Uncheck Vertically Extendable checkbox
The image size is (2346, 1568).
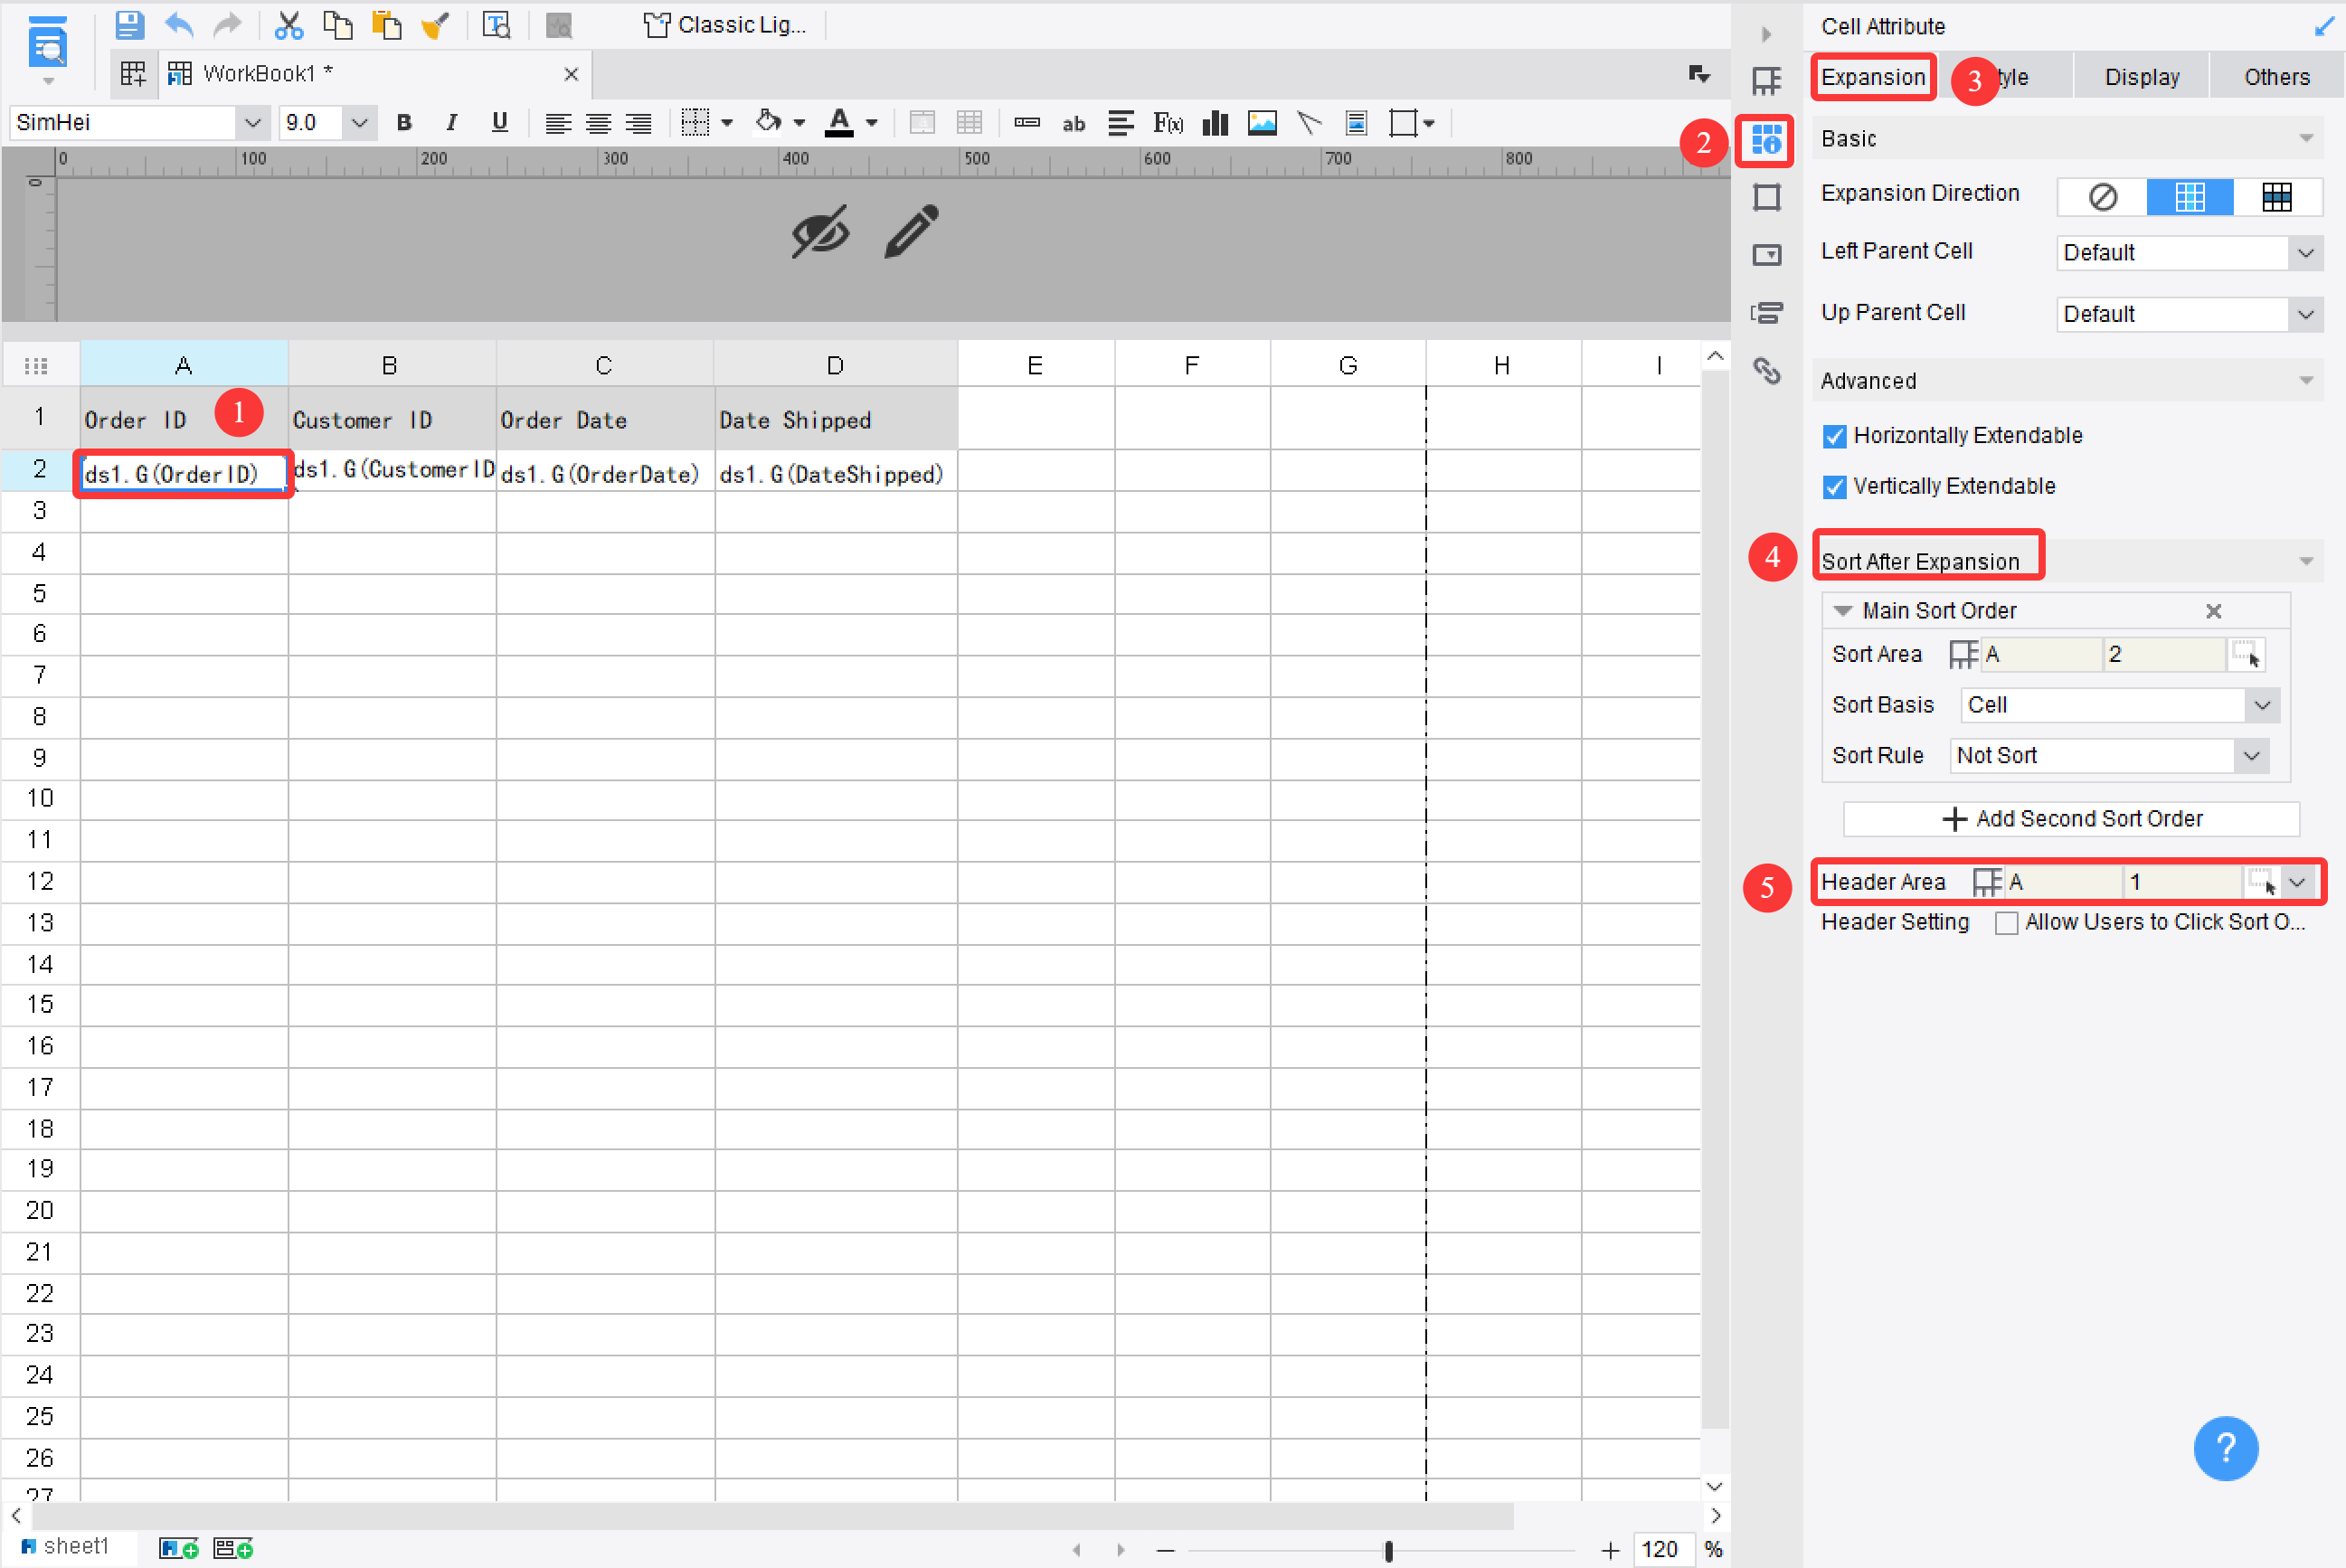point(1834,487)
